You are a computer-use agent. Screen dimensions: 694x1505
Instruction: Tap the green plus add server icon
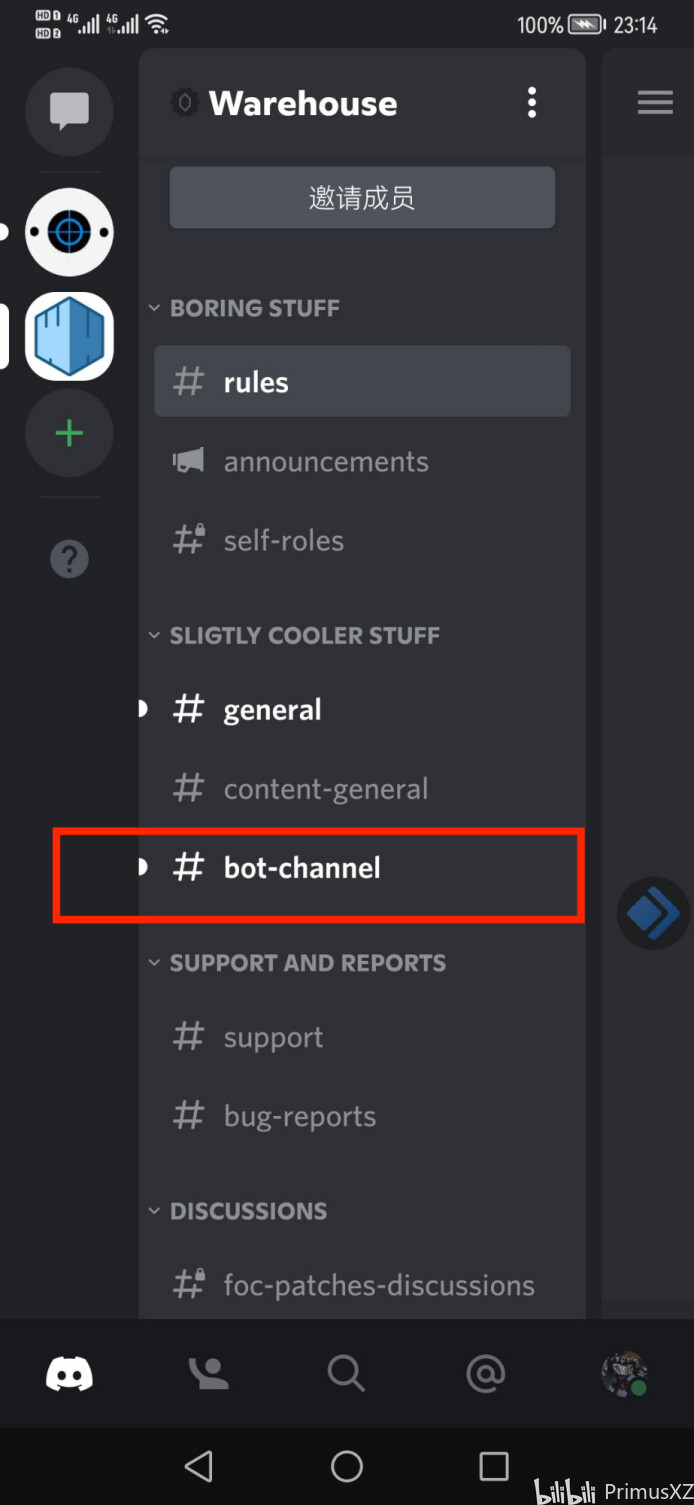coord(69,434)
